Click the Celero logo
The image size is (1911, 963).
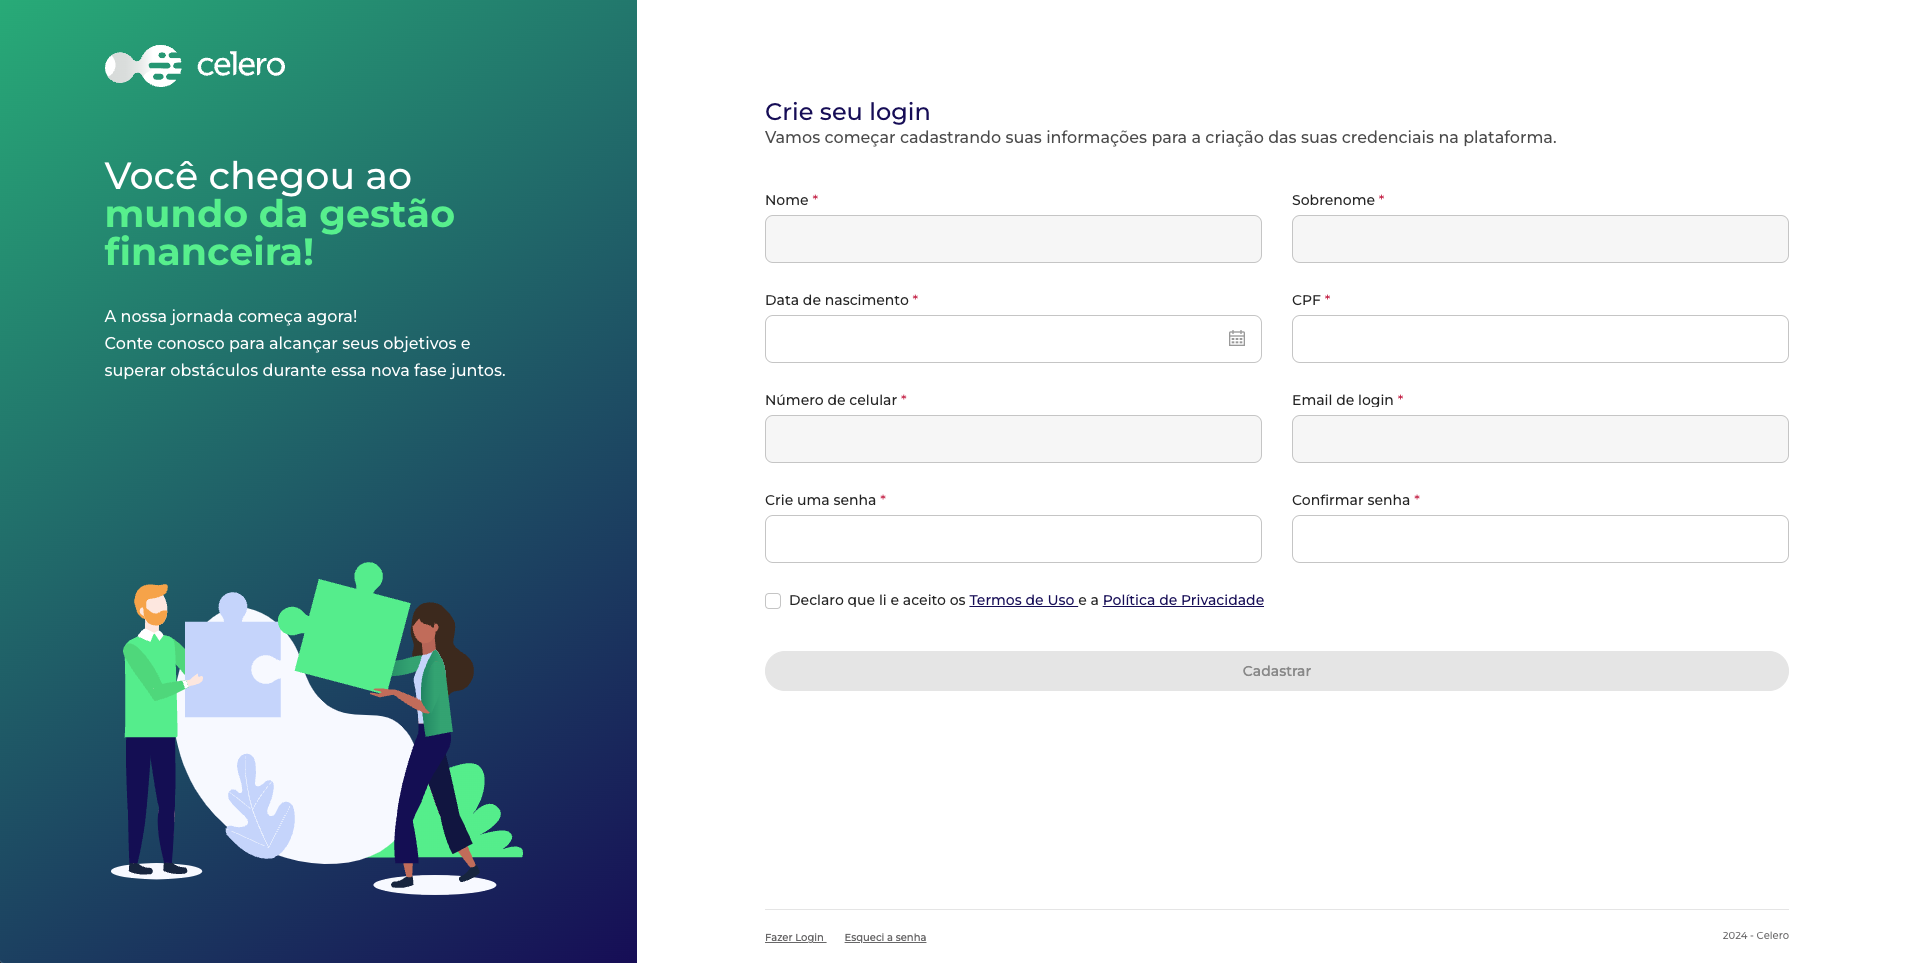[x=194, y=66]
